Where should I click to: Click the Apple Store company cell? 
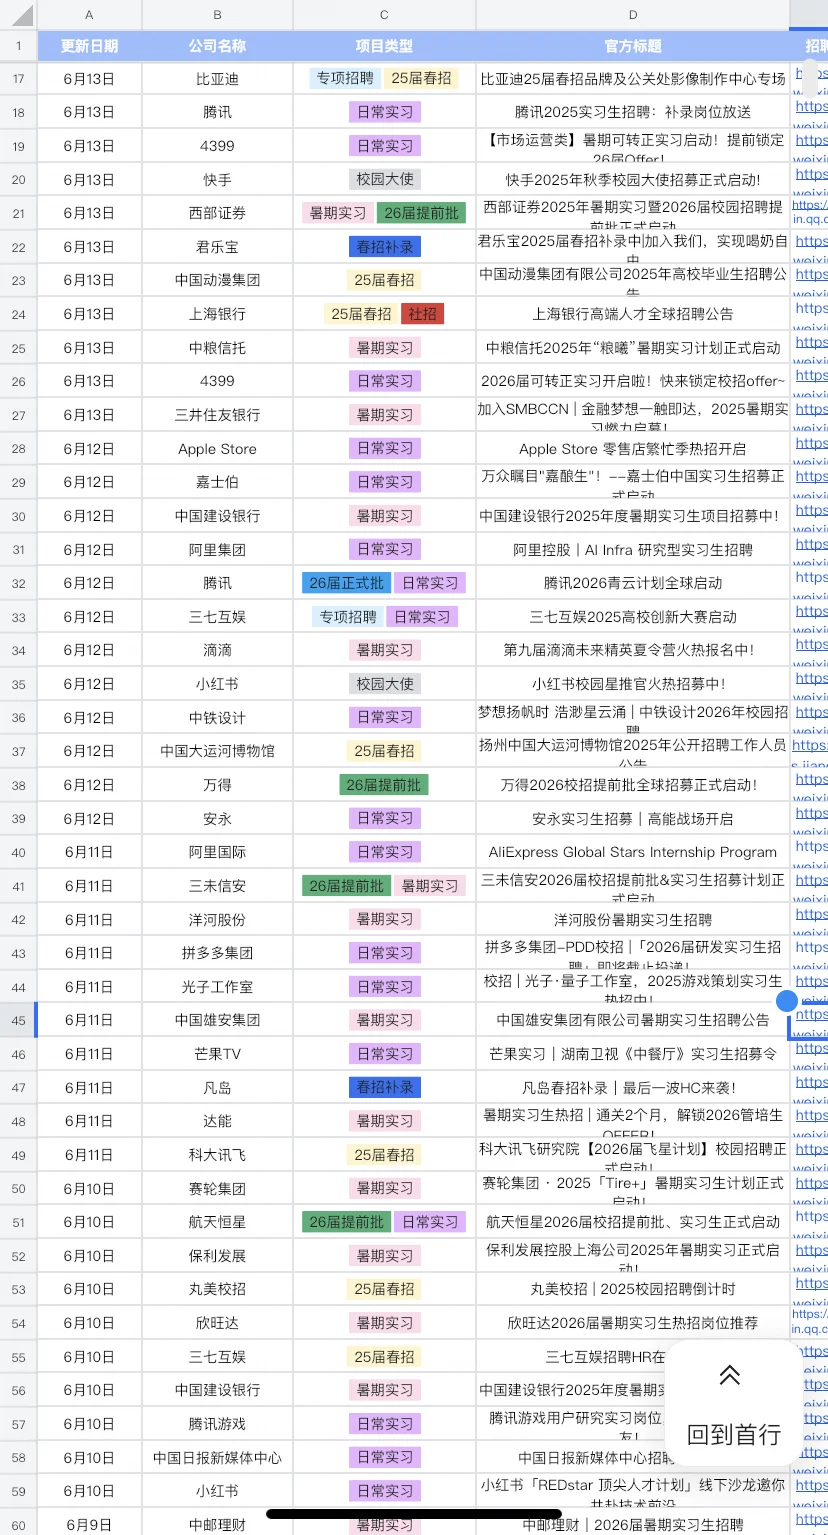(x=217, y=449)
